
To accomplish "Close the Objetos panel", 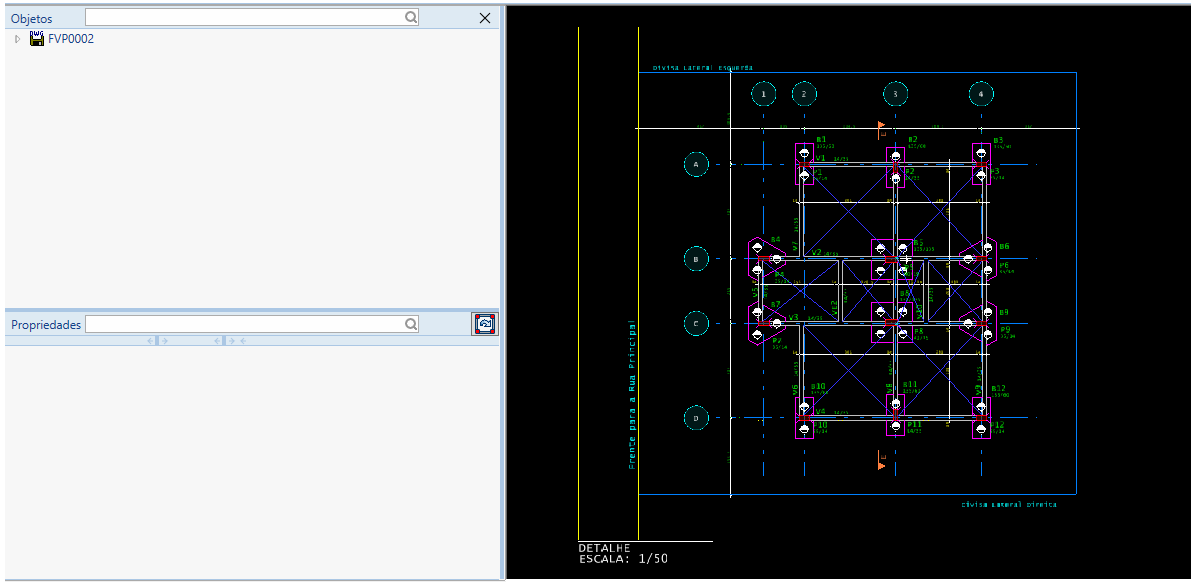I will 485,18.
